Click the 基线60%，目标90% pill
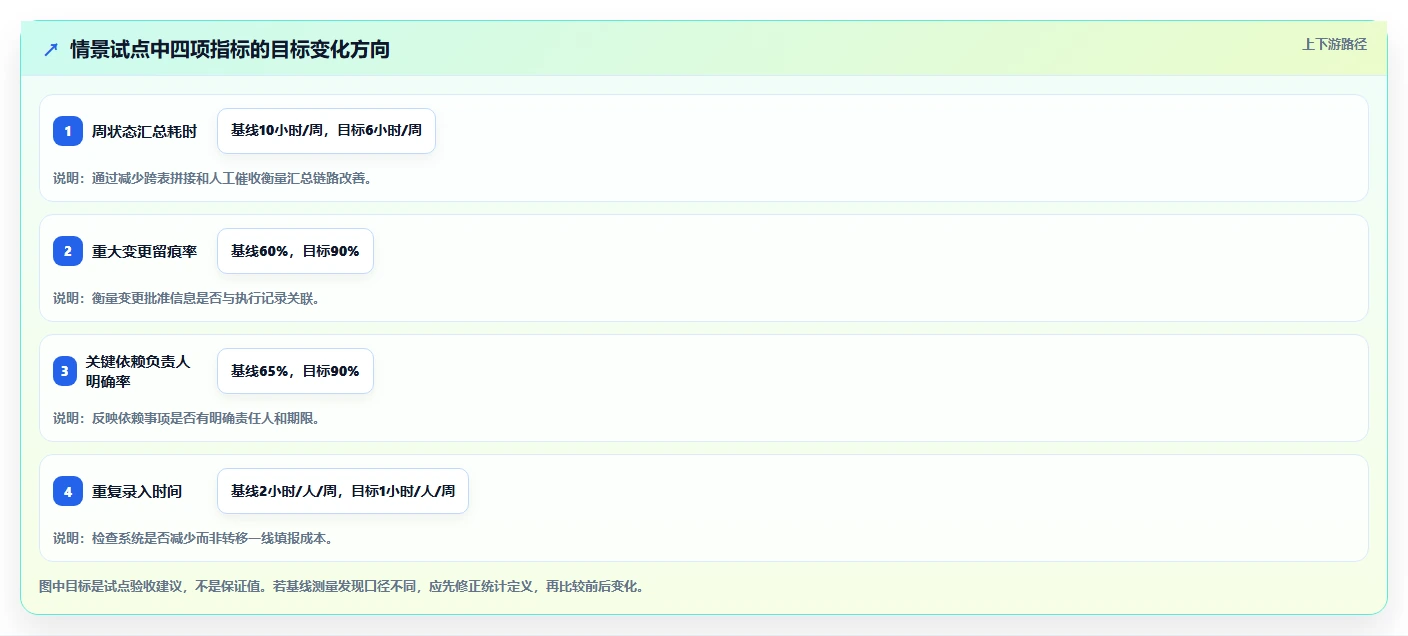Screen dimensions: 1408x636 [x=295, y=251]
